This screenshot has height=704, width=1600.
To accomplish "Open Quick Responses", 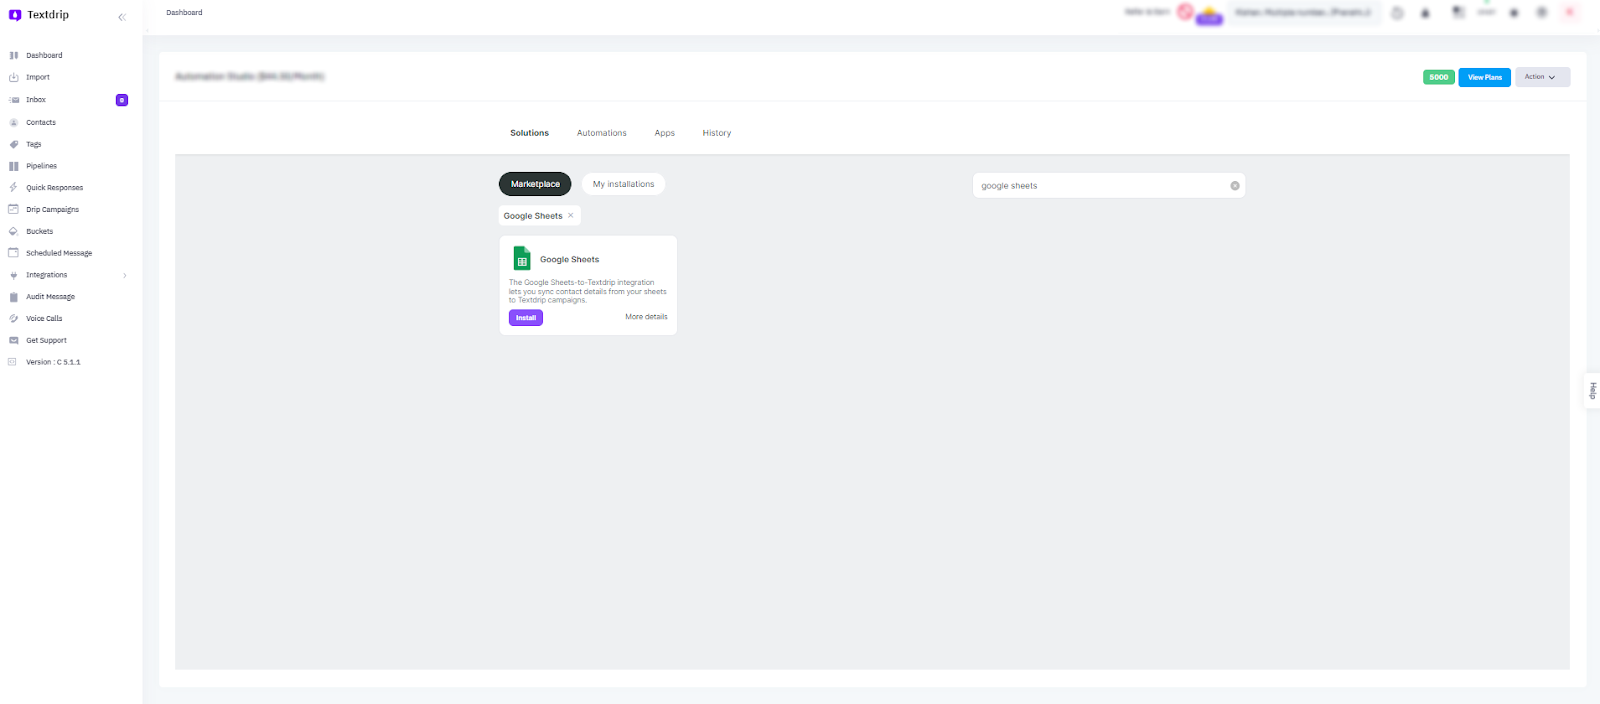I will coord(55,188).
